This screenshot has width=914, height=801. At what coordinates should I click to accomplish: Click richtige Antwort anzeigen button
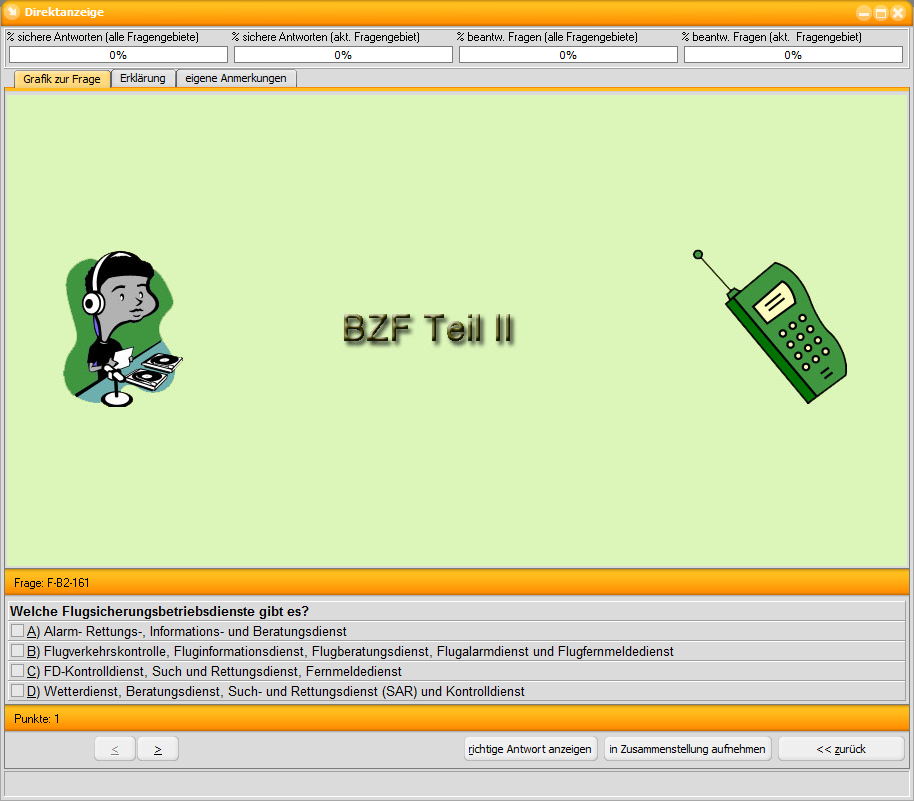(x=530, y=749)
